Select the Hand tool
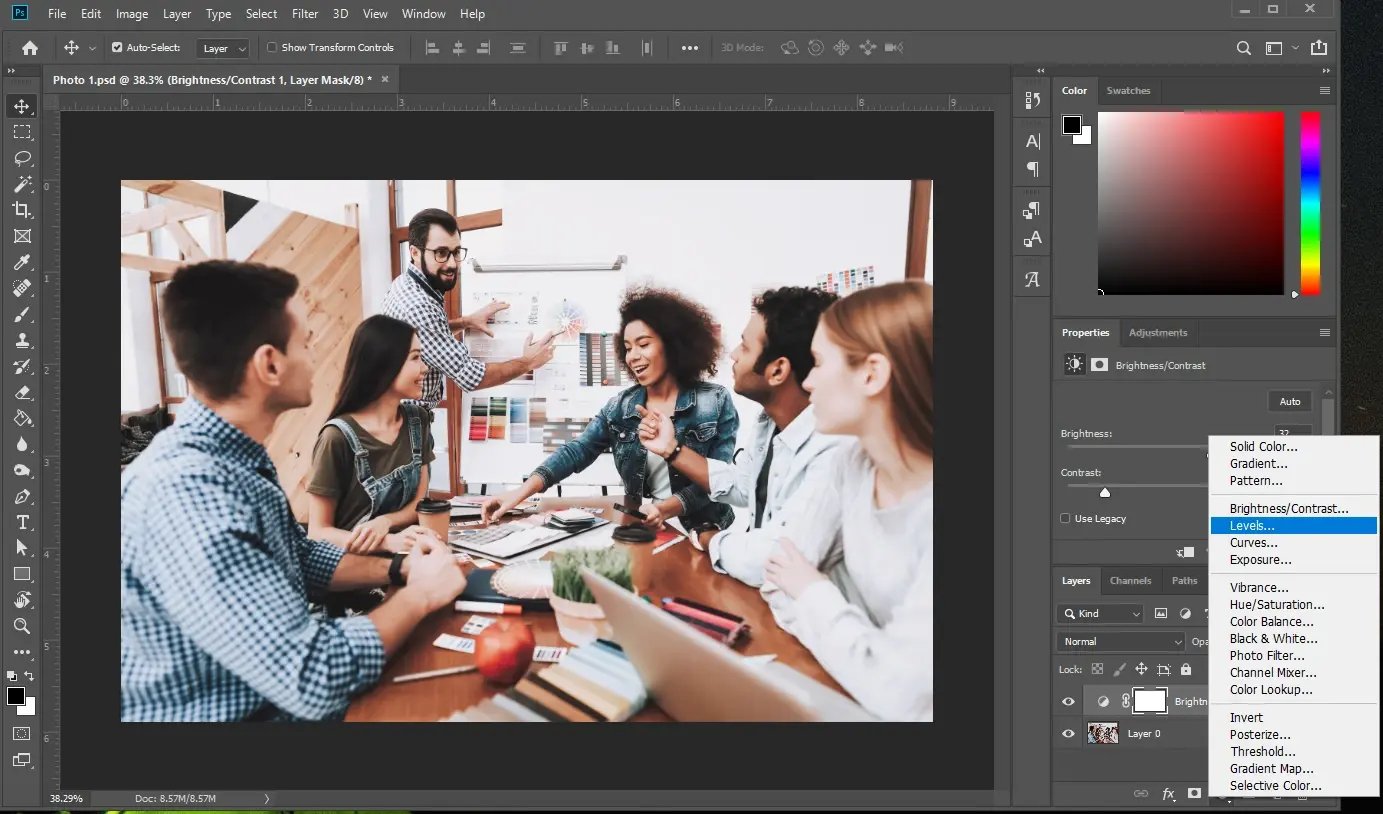Screen dimensions: 1383x814 [x=21, y=600]
